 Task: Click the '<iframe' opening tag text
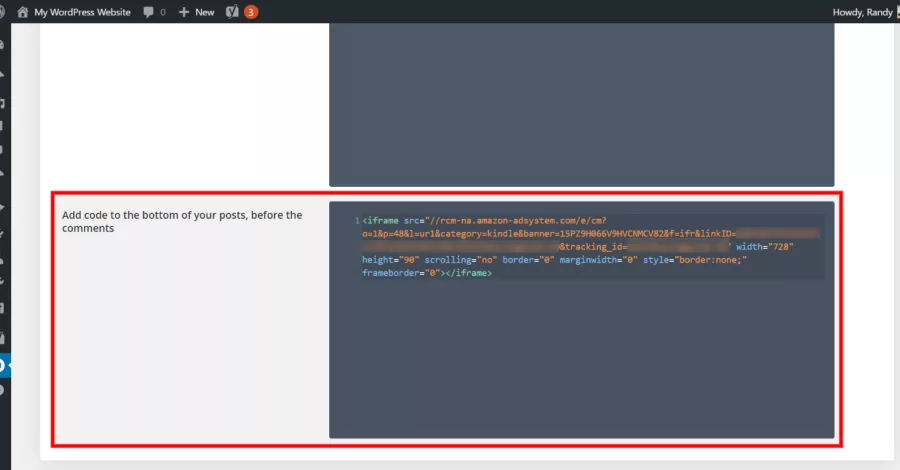tap(380, 220)
